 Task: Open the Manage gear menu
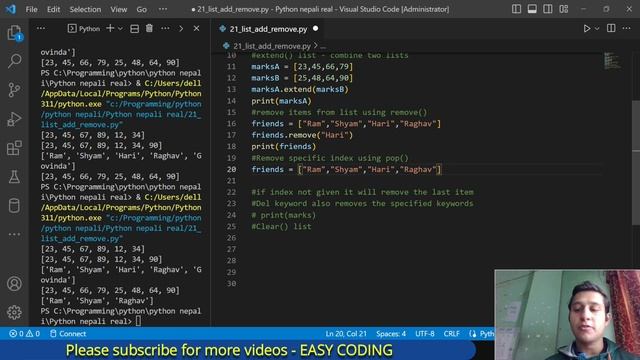(x=14, y=312)
